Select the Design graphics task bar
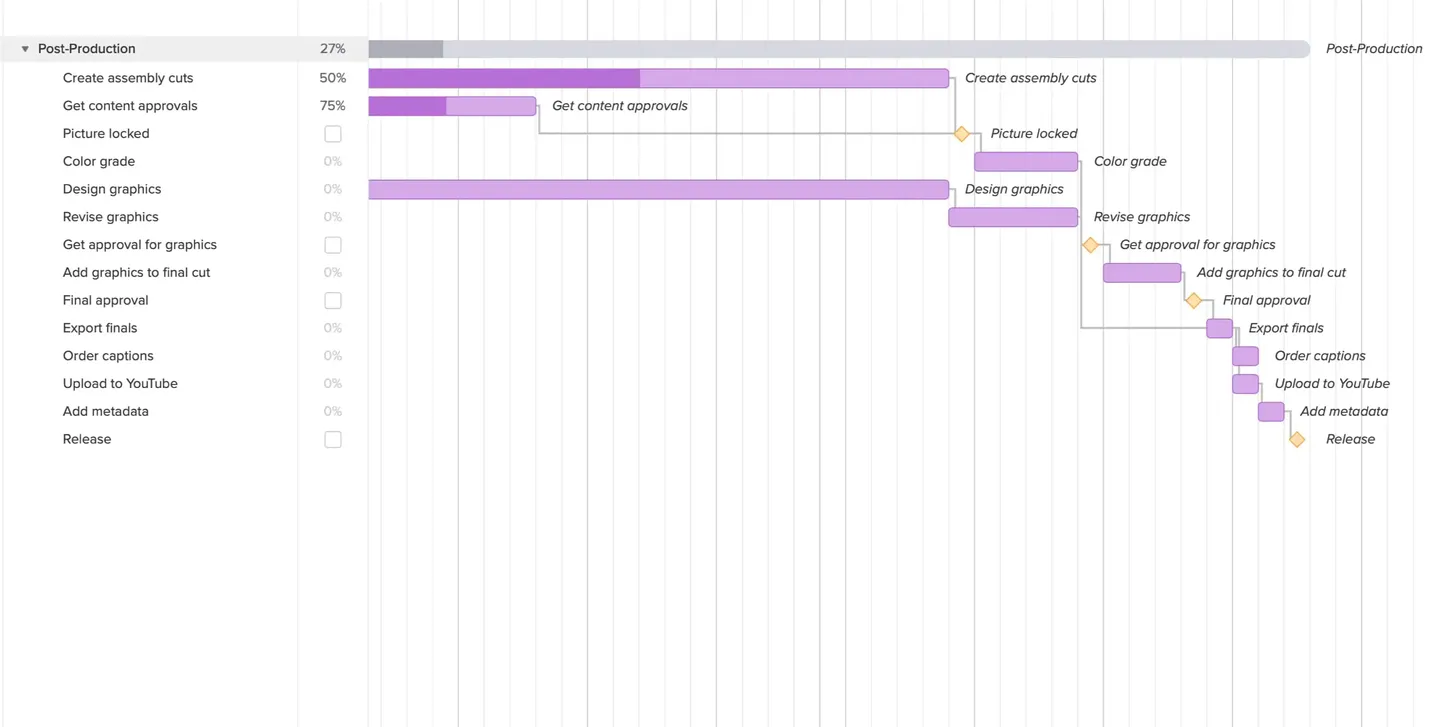The image size is (1430, 727). pos(659,190)
